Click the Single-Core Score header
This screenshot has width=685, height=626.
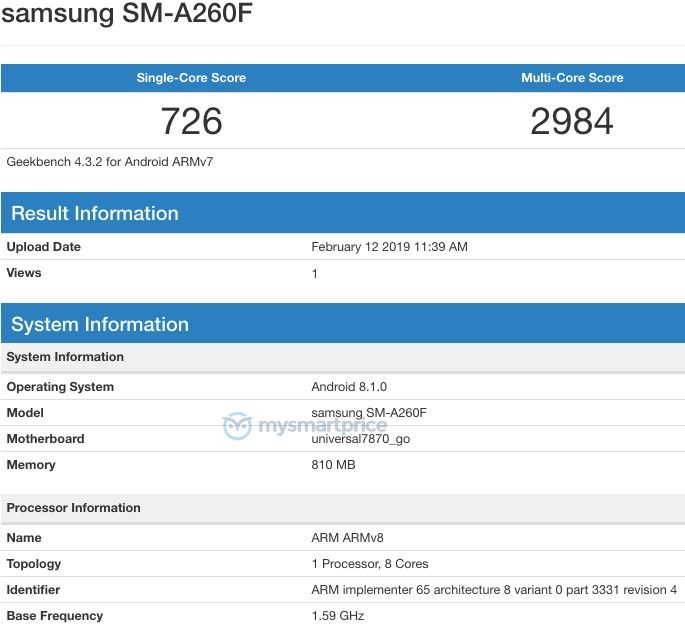pyautogui.click(x=191, y=78)
